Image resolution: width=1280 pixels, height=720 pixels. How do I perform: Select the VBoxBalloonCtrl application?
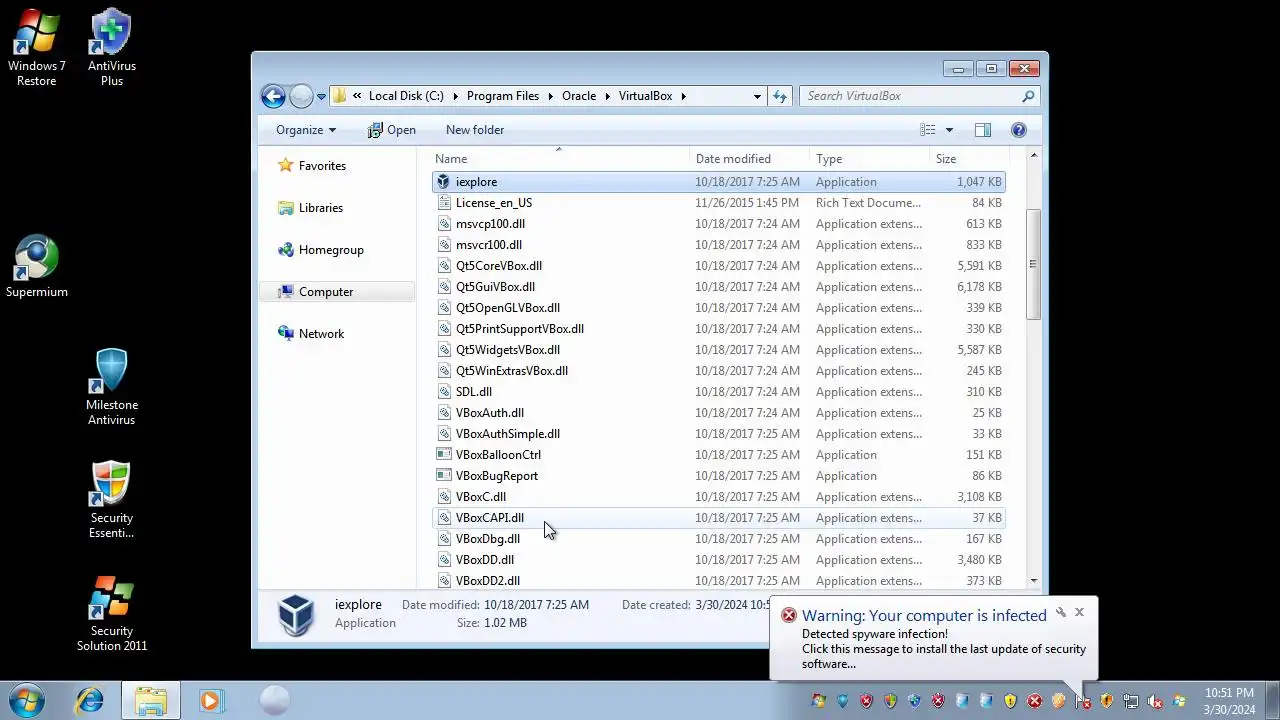point(718,455)
